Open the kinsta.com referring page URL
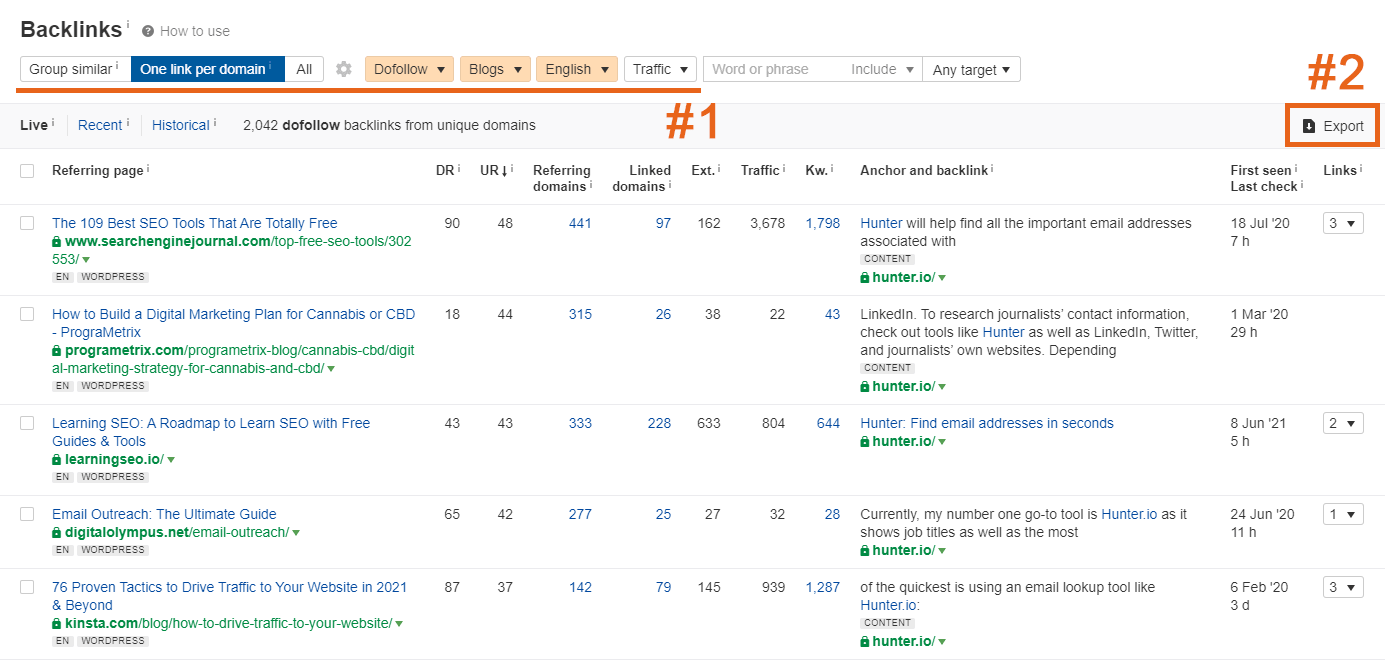The width and height of the screenshot is (1385, 660). tap(228, 623)
